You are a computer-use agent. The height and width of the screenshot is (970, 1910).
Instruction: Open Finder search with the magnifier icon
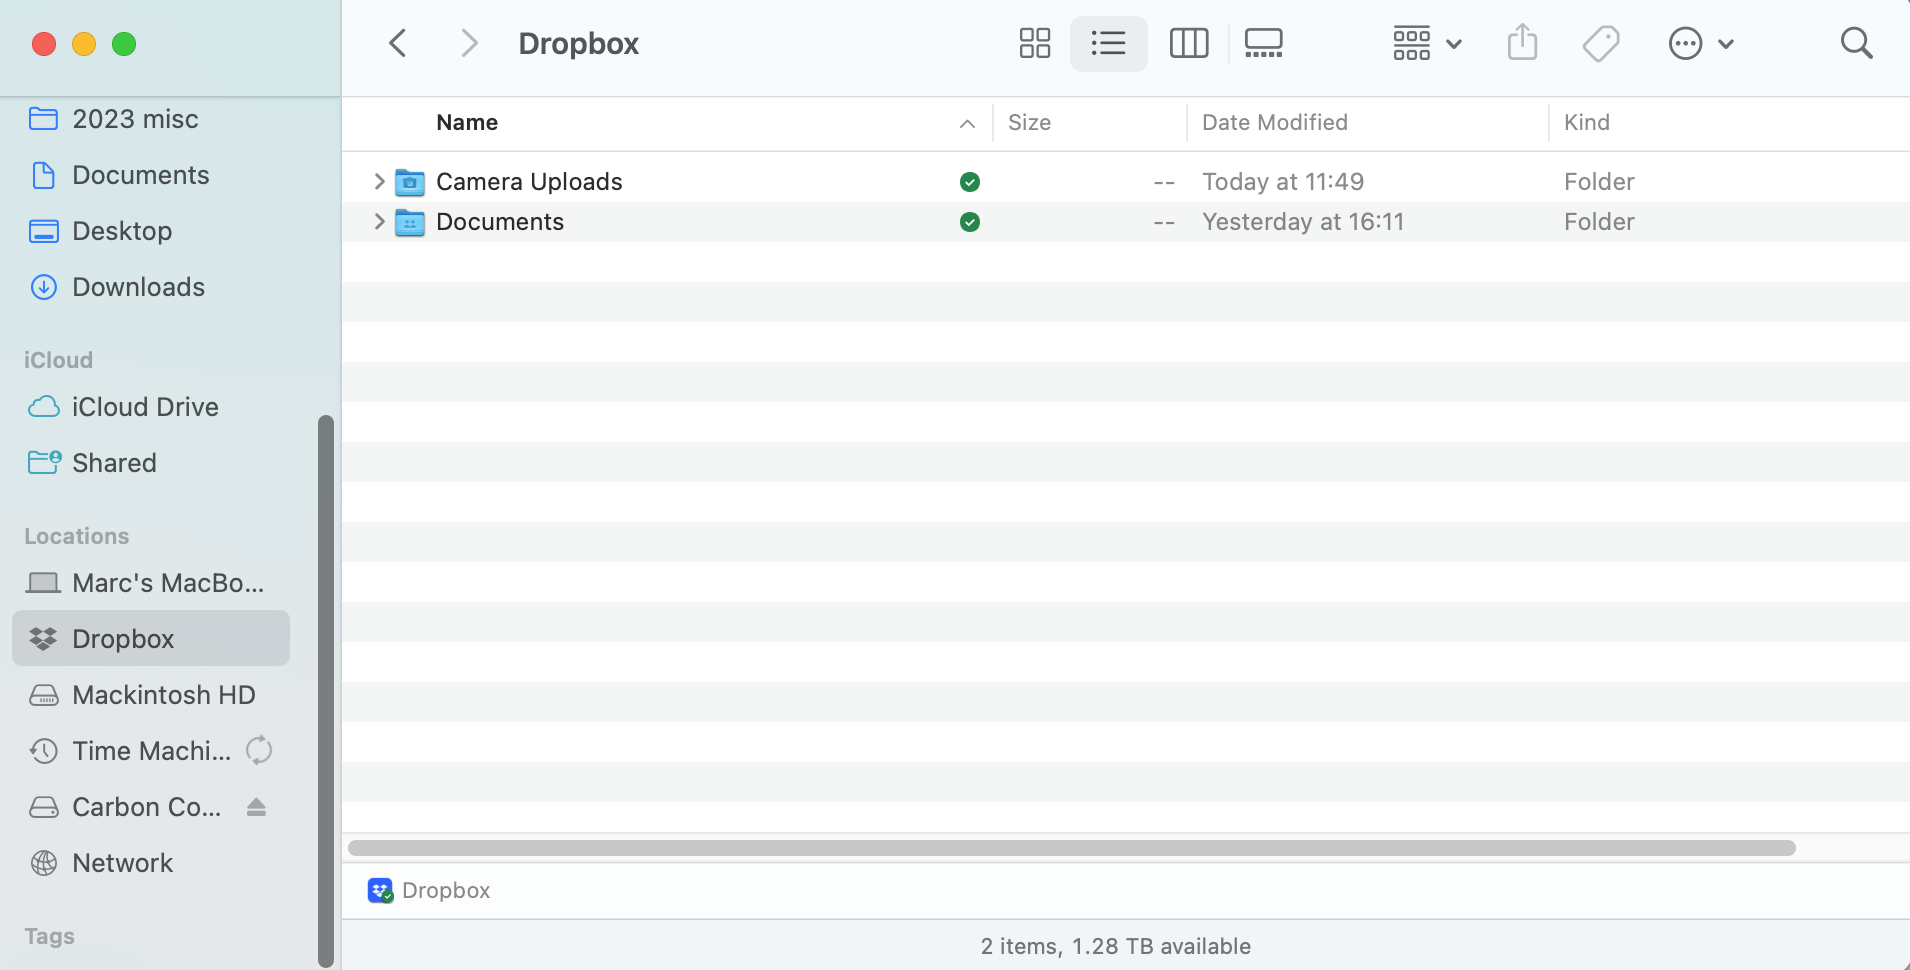coord(1856,43)
